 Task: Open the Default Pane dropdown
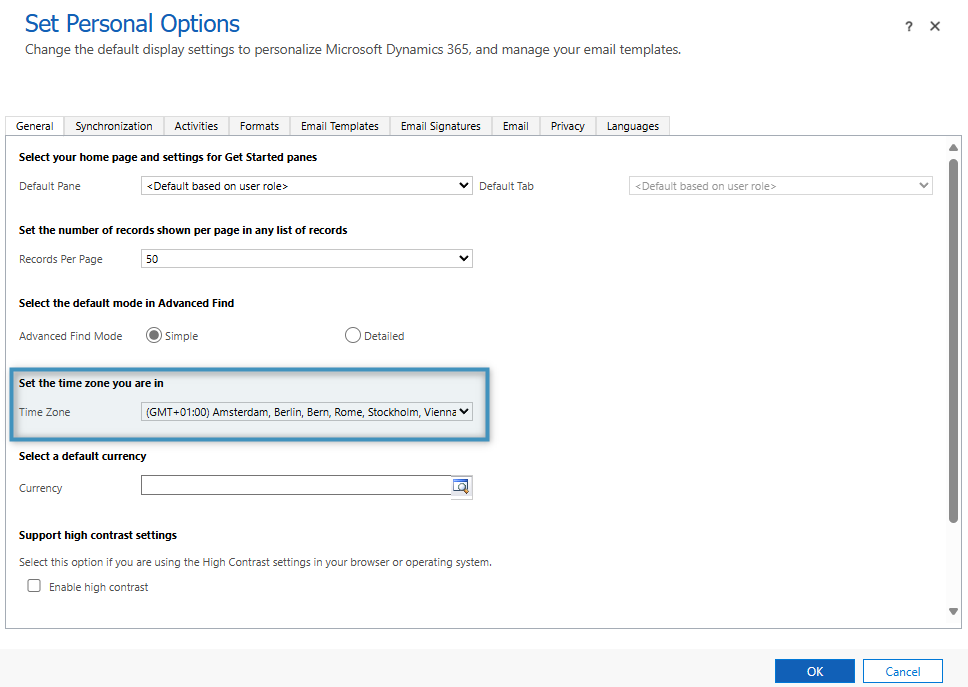pos(307,185)
